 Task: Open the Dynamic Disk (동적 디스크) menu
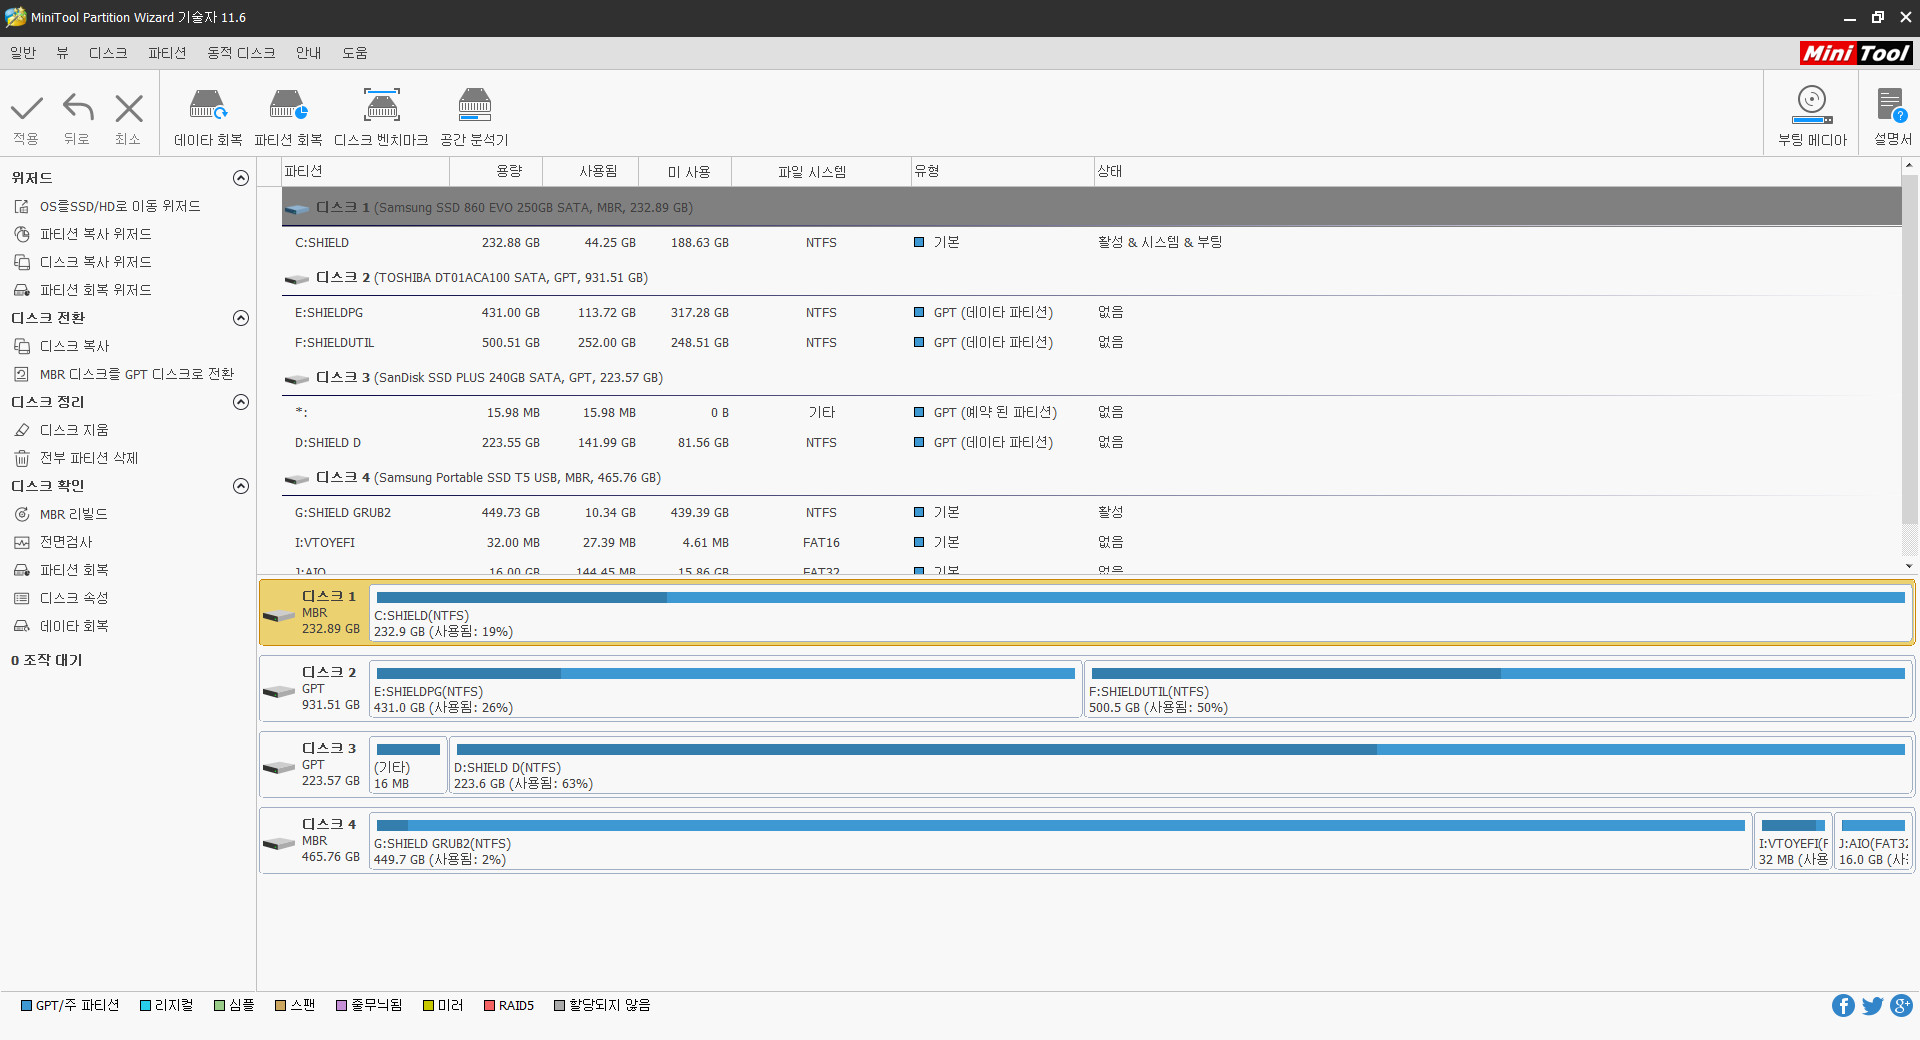(x=241, y=53)
